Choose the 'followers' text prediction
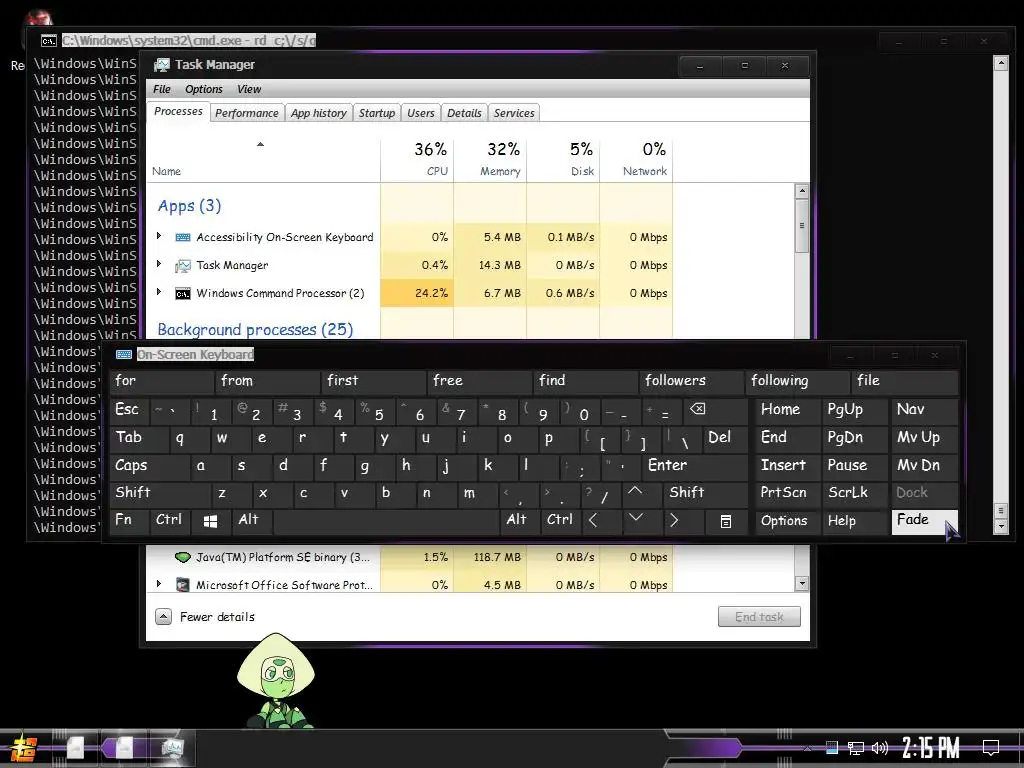This screenshot has height=768, width=1024. [x=692, y=381]
